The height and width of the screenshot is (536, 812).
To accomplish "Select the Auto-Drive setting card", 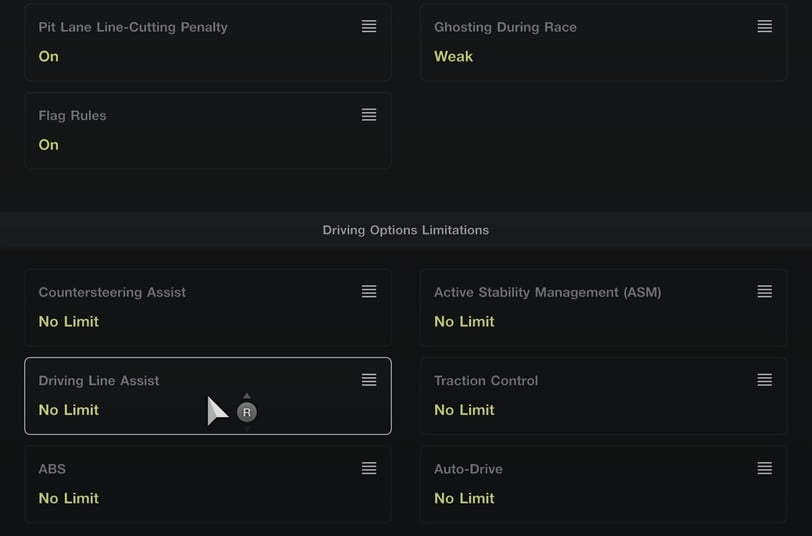I will point(603,485).
